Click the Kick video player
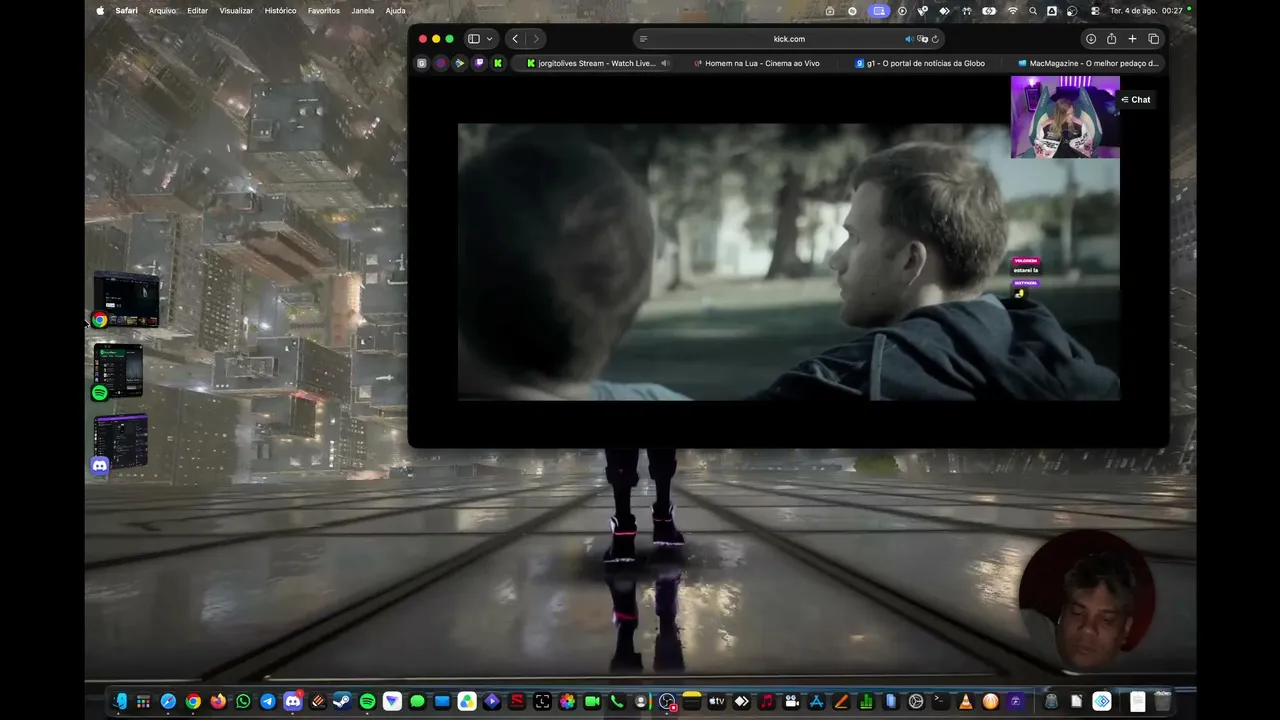The width and height of the screenshot is (1280, 720). pyautogui.click(x=788, y=262)
